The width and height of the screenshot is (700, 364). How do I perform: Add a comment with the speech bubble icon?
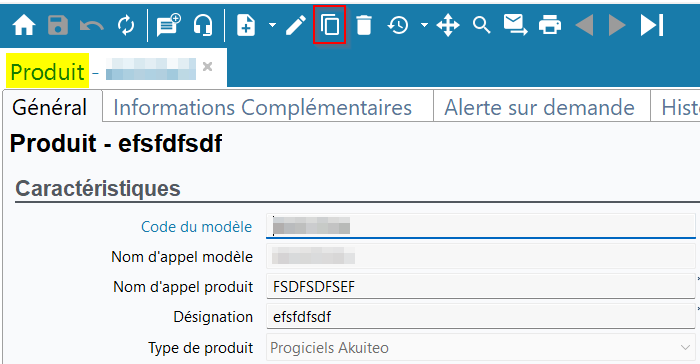[168, 25]
